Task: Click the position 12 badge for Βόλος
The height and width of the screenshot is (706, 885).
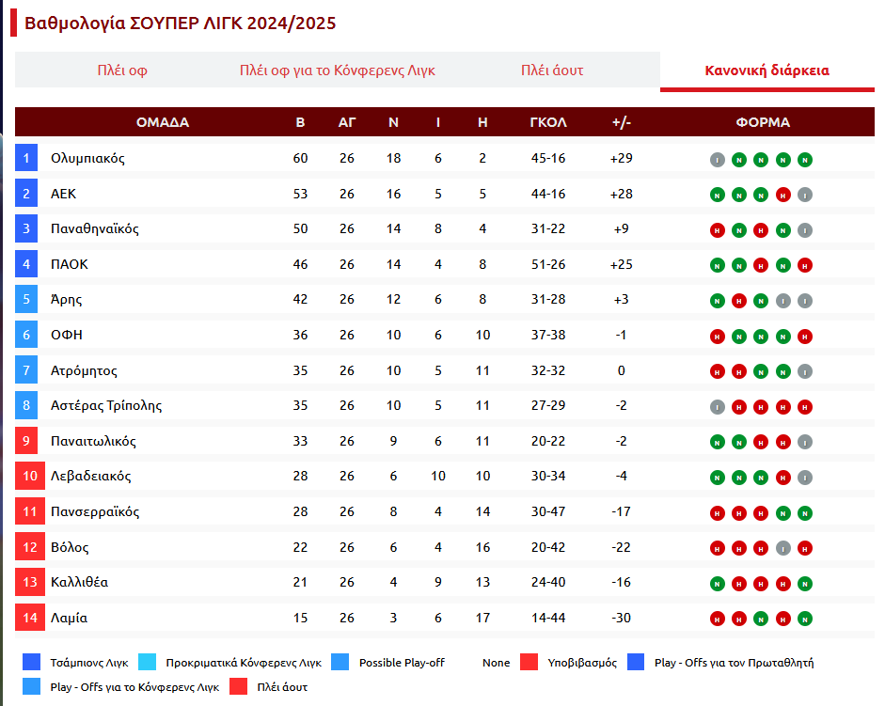Action: coord(30,547)
